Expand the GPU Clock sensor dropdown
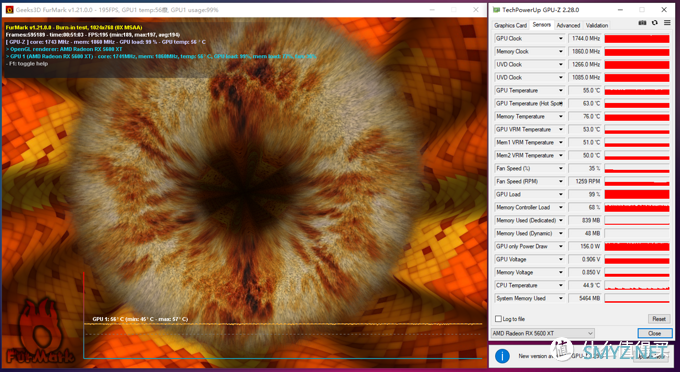This screenshot has width=680, height=372. pyautogui.click(x=560, y=39)
